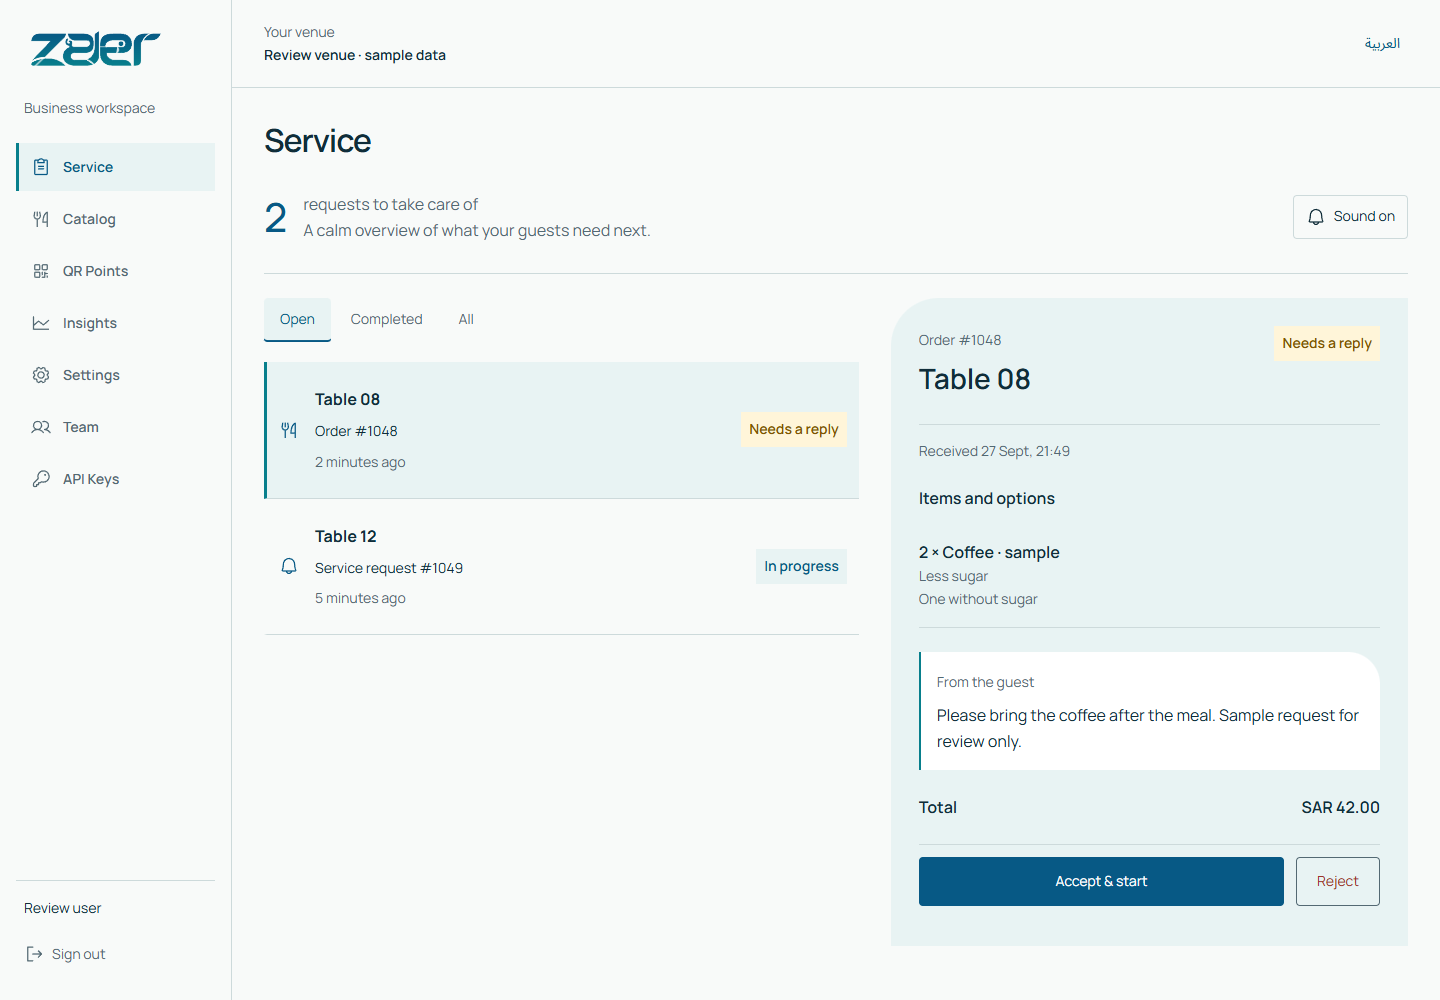Click the Zaer logo
1440x1000 pixels.
[95, 49]
